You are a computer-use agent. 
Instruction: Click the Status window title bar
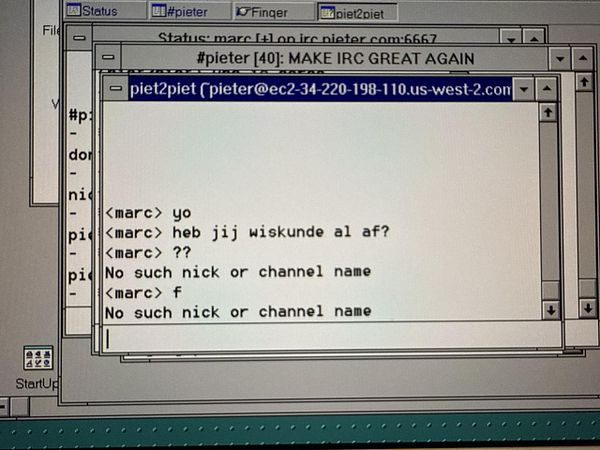pyautogui.click(x=297, y=37)
